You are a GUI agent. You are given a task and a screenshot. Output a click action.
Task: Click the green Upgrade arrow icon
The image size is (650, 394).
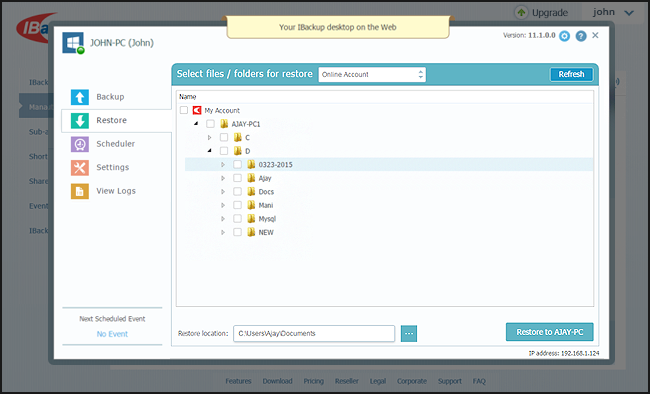[521, 12]
